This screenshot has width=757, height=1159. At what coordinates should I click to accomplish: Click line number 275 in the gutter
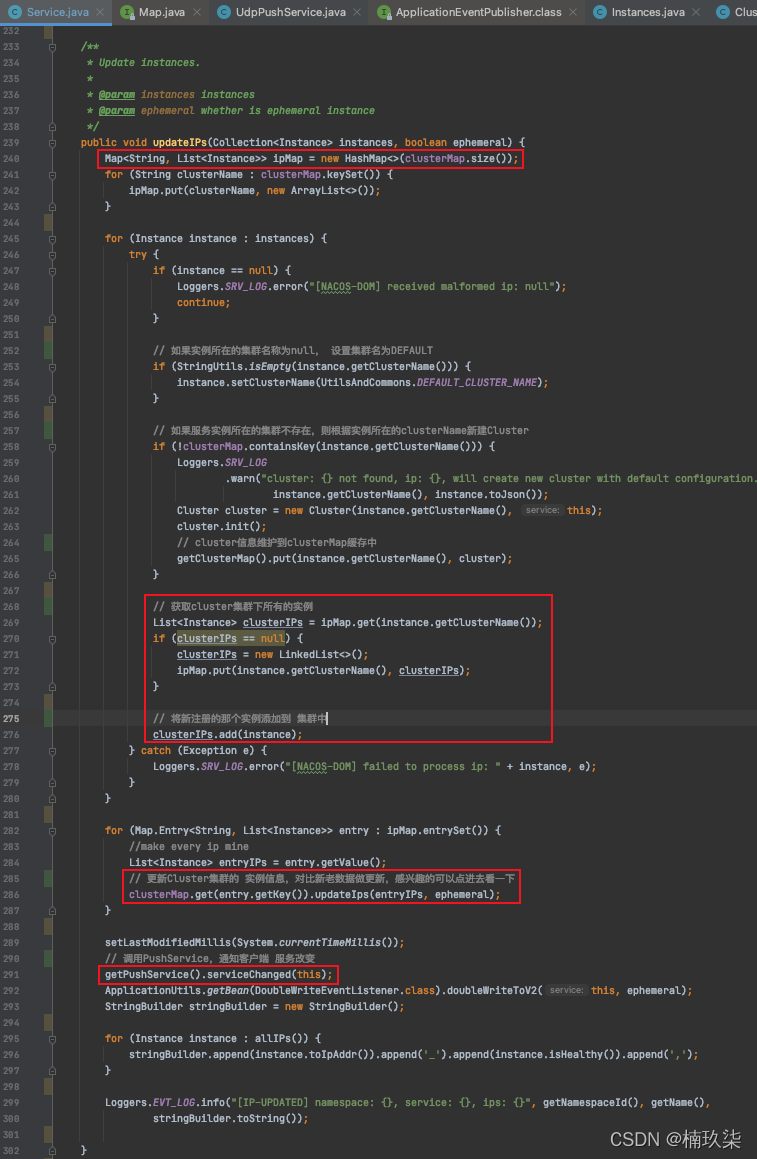tap(11, 718)
